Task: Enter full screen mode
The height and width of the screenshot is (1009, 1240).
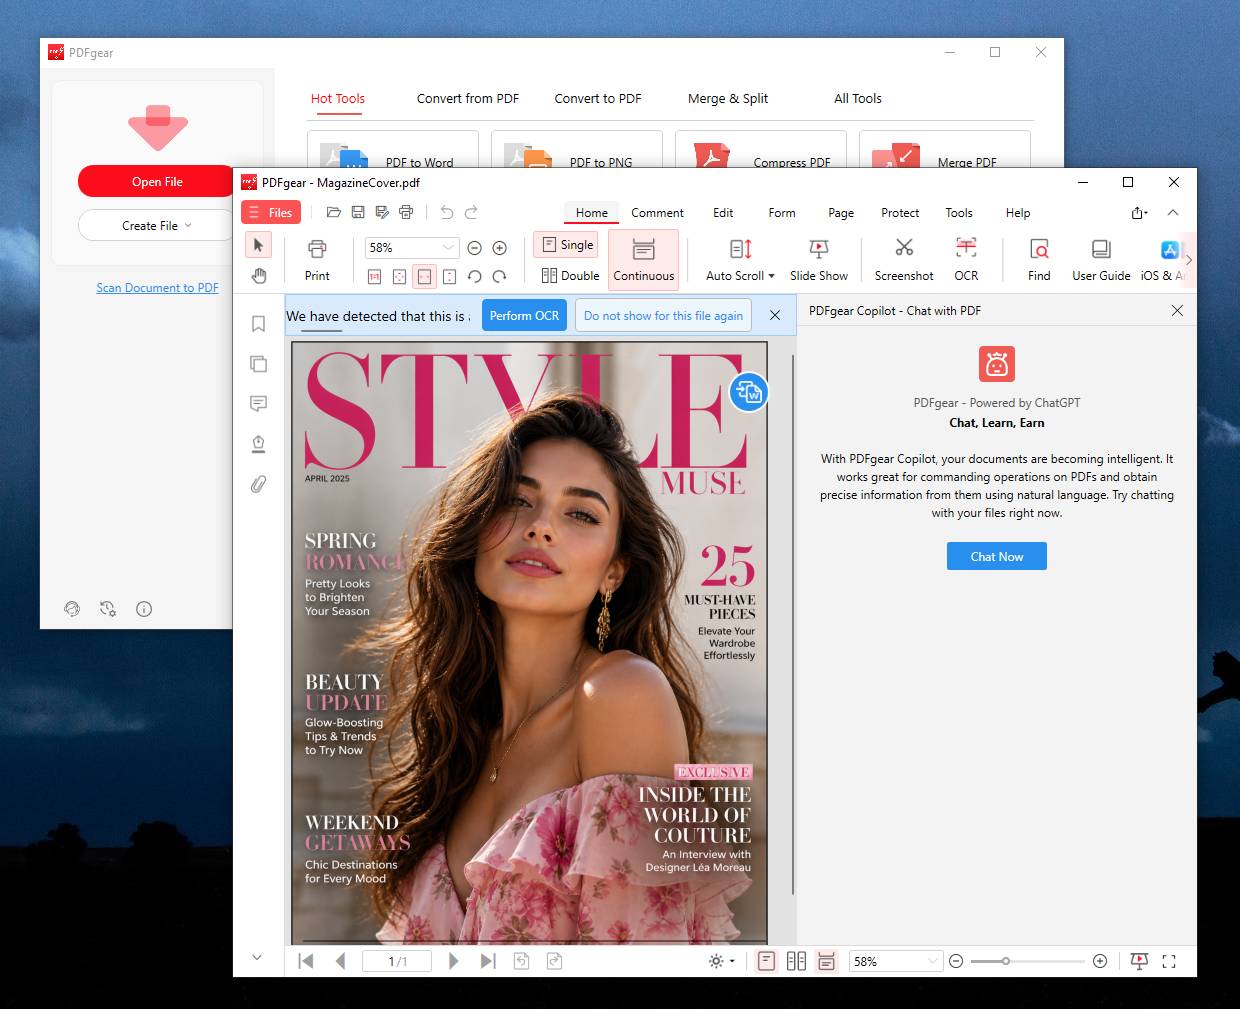Action: (1169, 961)
